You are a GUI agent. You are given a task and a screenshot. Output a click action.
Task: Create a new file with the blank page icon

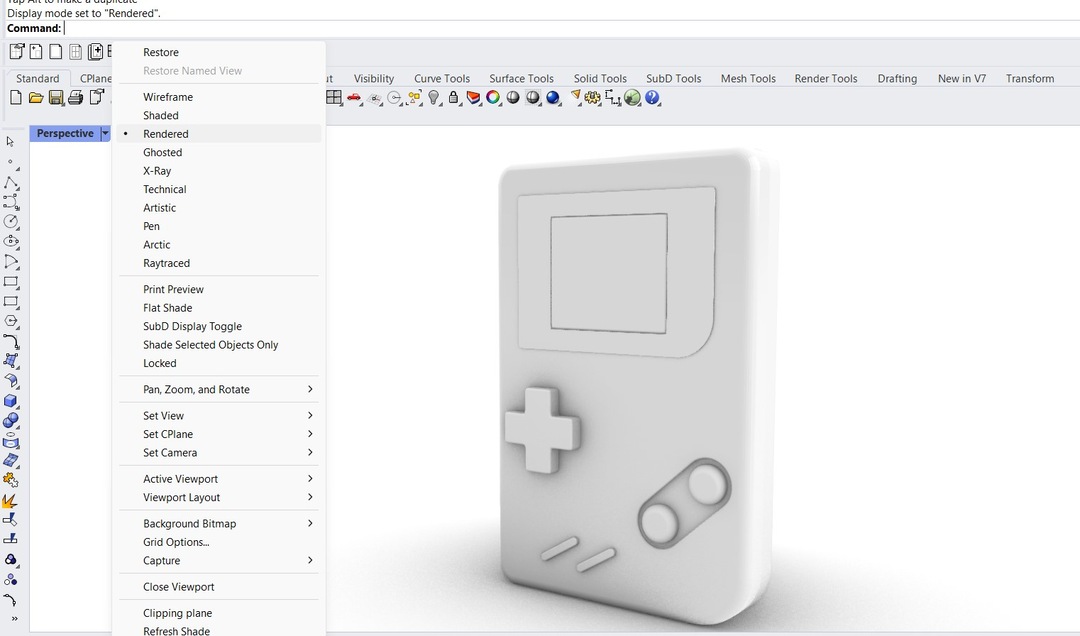(x=16, y=98)
